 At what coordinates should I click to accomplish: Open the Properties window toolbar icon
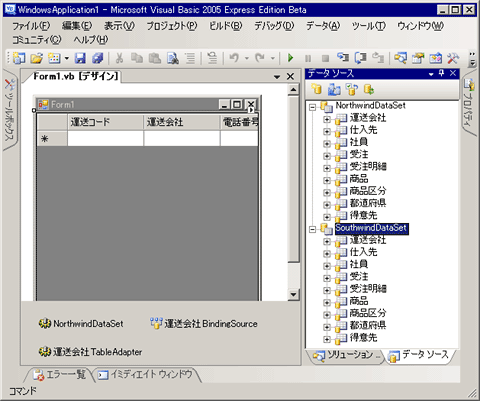(418, 58)
